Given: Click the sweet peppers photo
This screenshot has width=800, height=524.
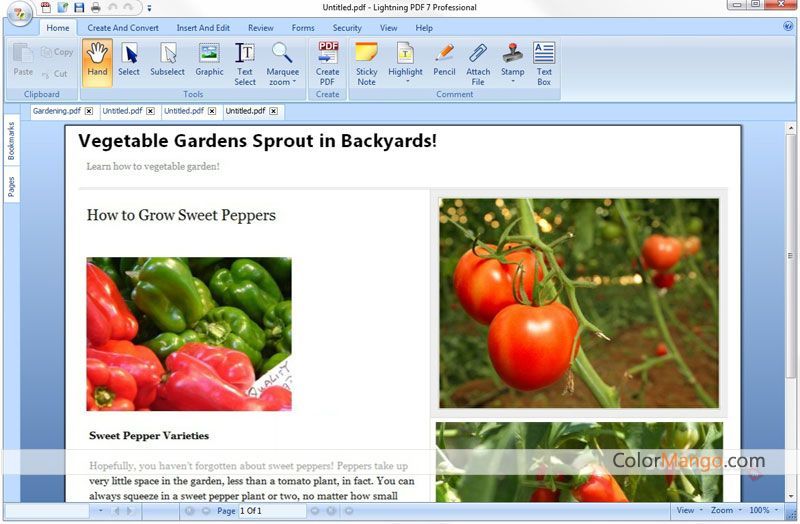Looking at the screenshot, I should pos(189,334).
